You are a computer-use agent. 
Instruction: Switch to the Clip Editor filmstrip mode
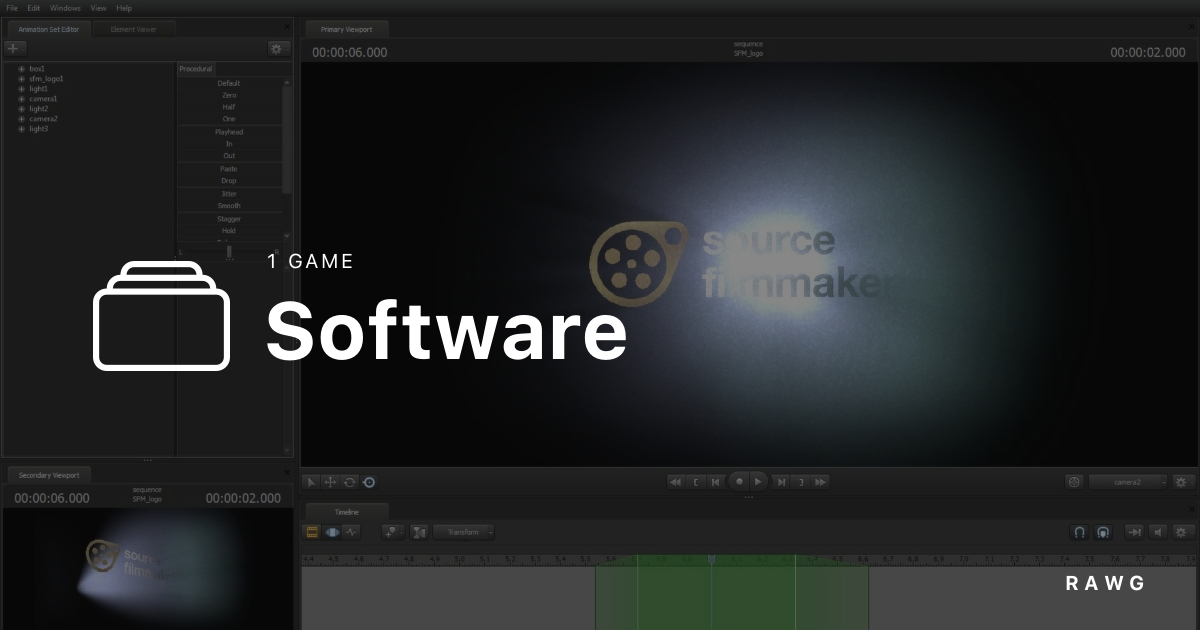(312, 532)
